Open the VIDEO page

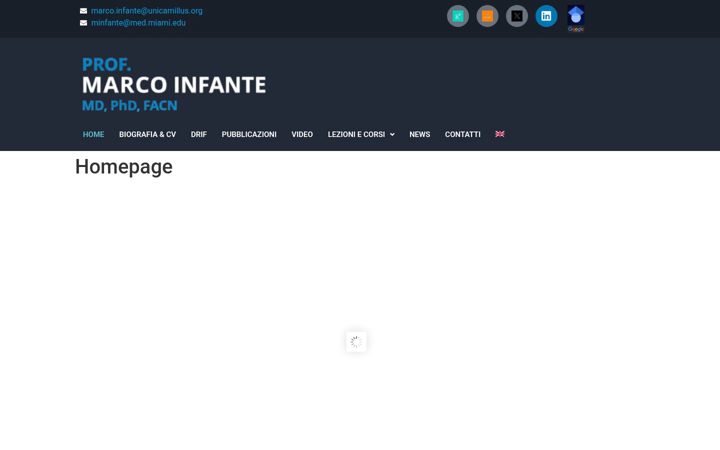[x=302, y=135]
